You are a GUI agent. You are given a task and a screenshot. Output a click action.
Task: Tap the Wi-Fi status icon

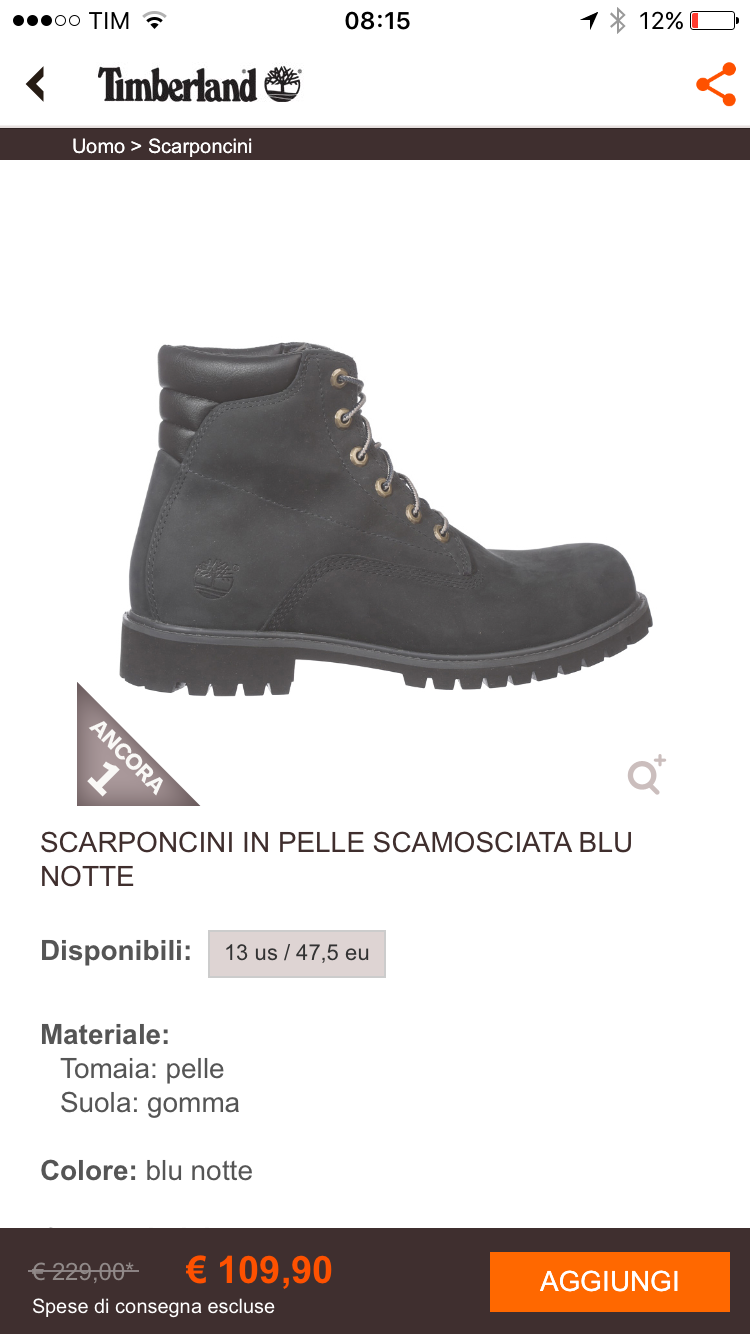tap(154, 20)
